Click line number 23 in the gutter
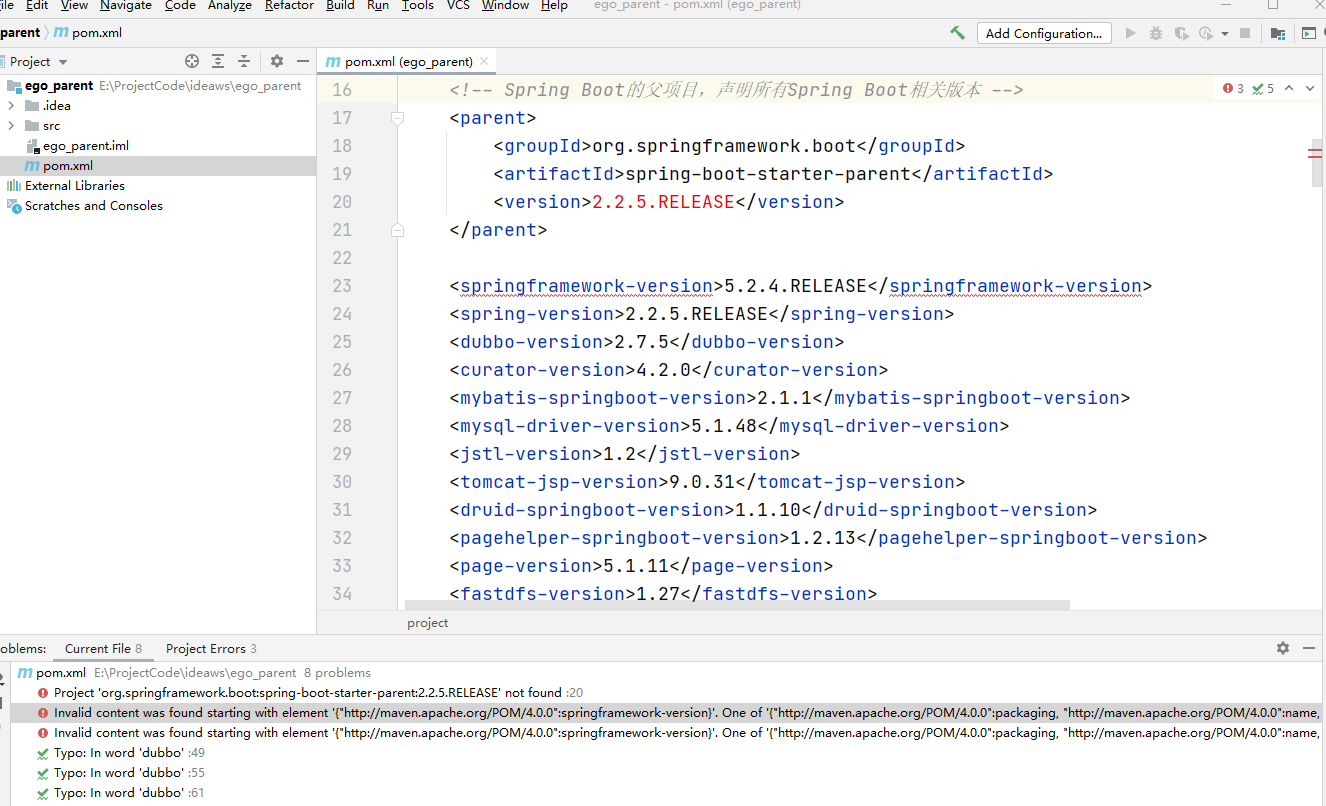 [342, 286]
